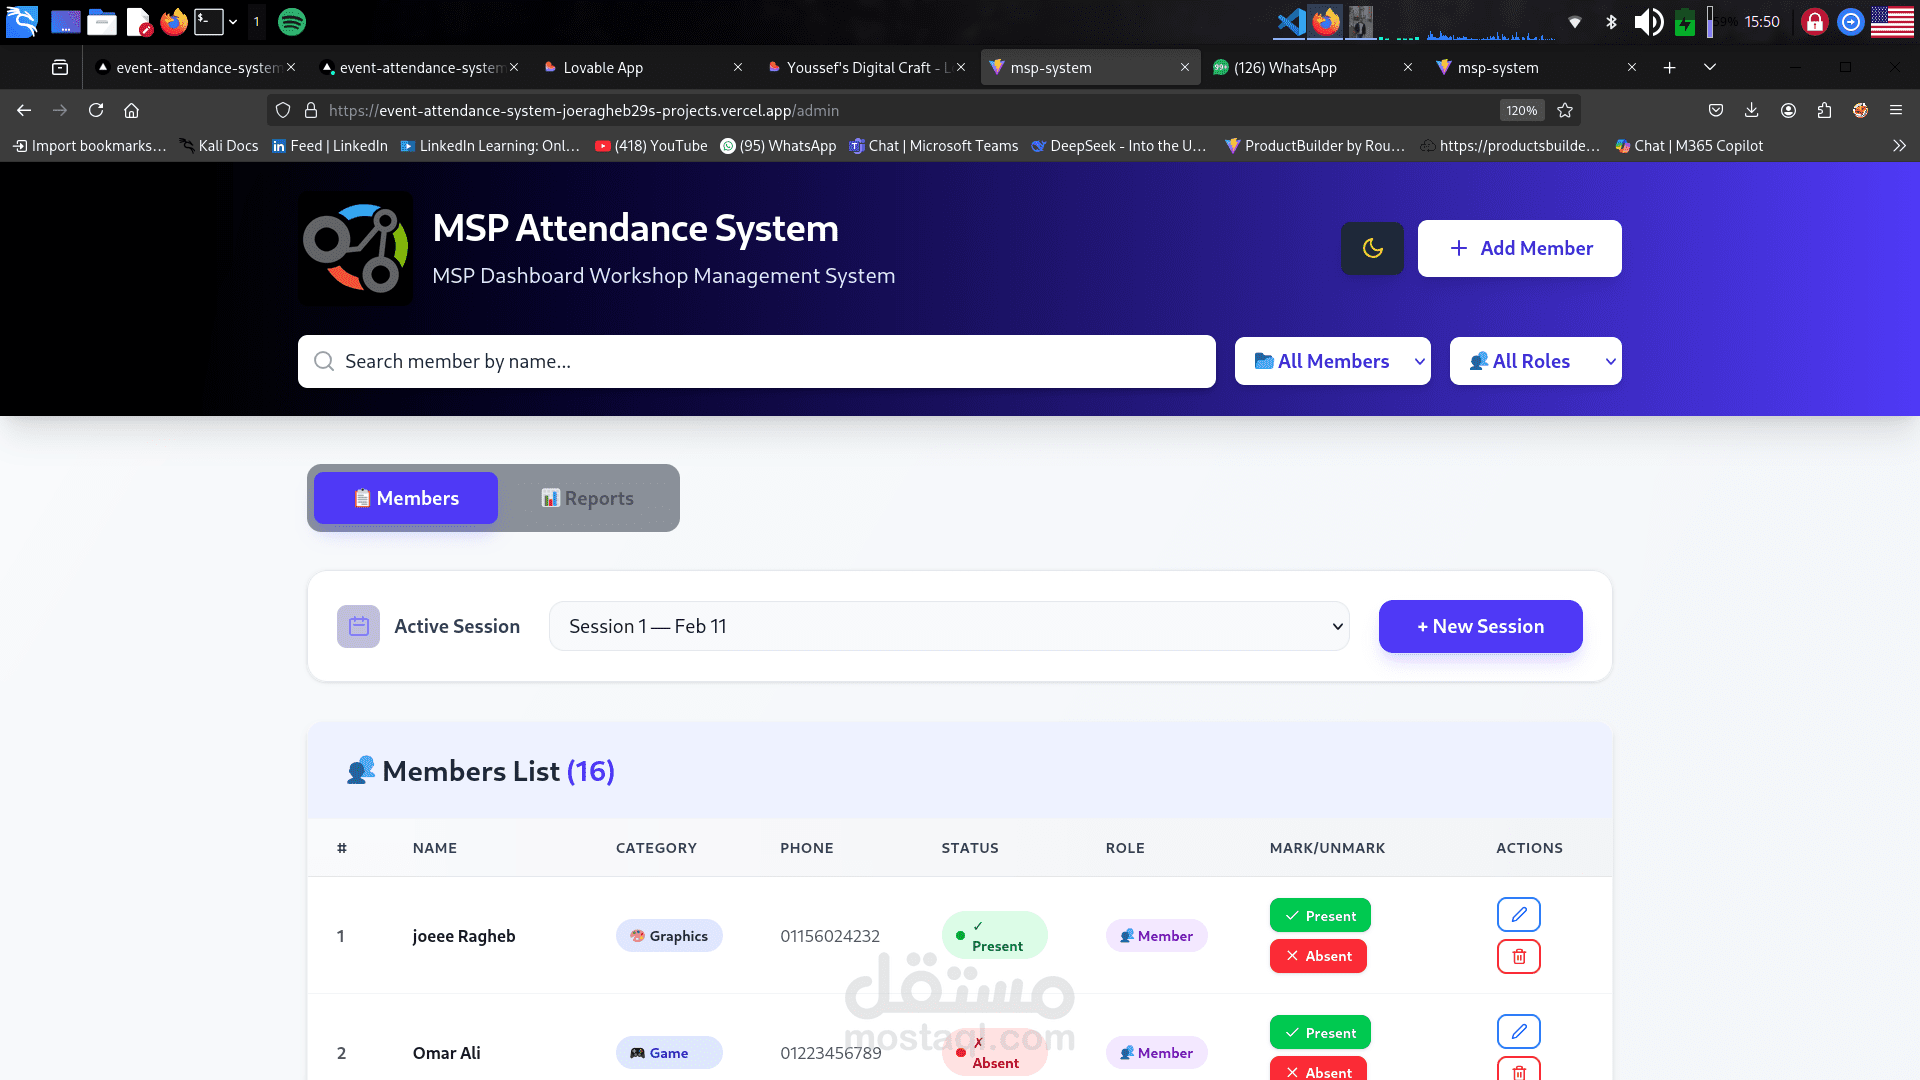Open the Firefox downloads icon

pos(1751,110)
